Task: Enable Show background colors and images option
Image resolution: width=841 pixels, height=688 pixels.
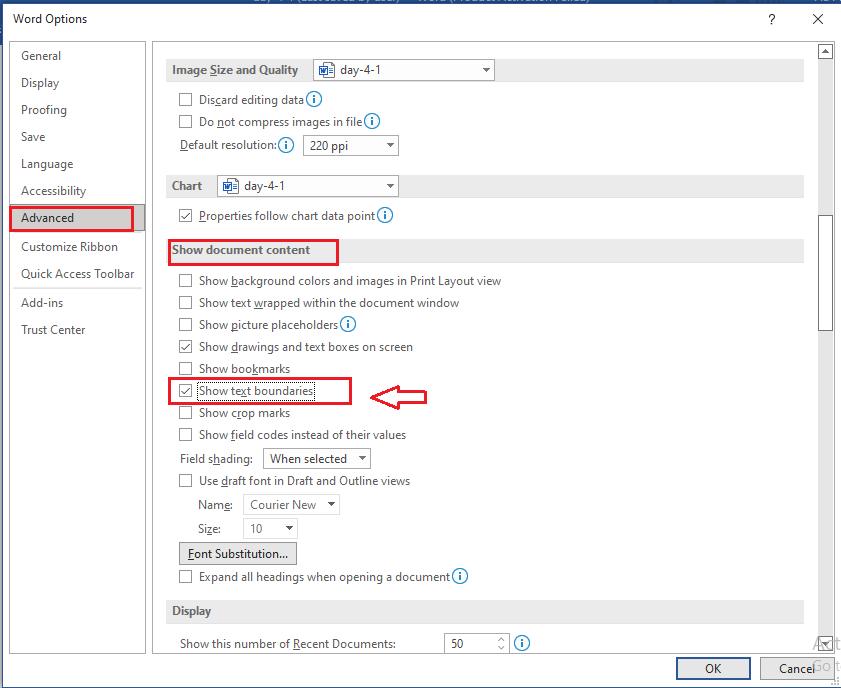Action: click(x=185, y=280)
